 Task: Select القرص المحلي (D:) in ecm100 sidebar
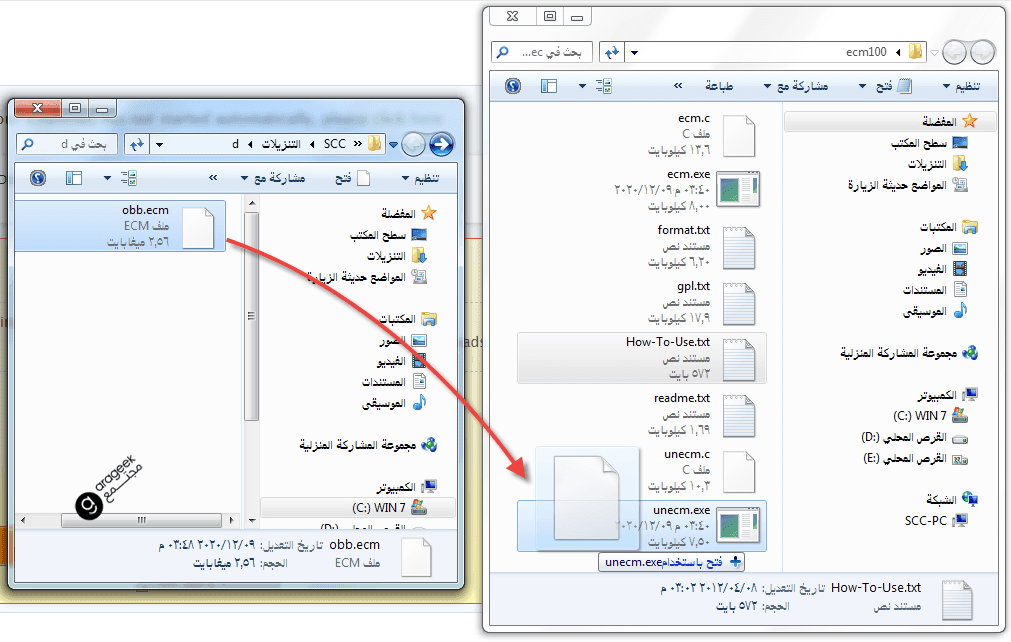click(904, 438)
